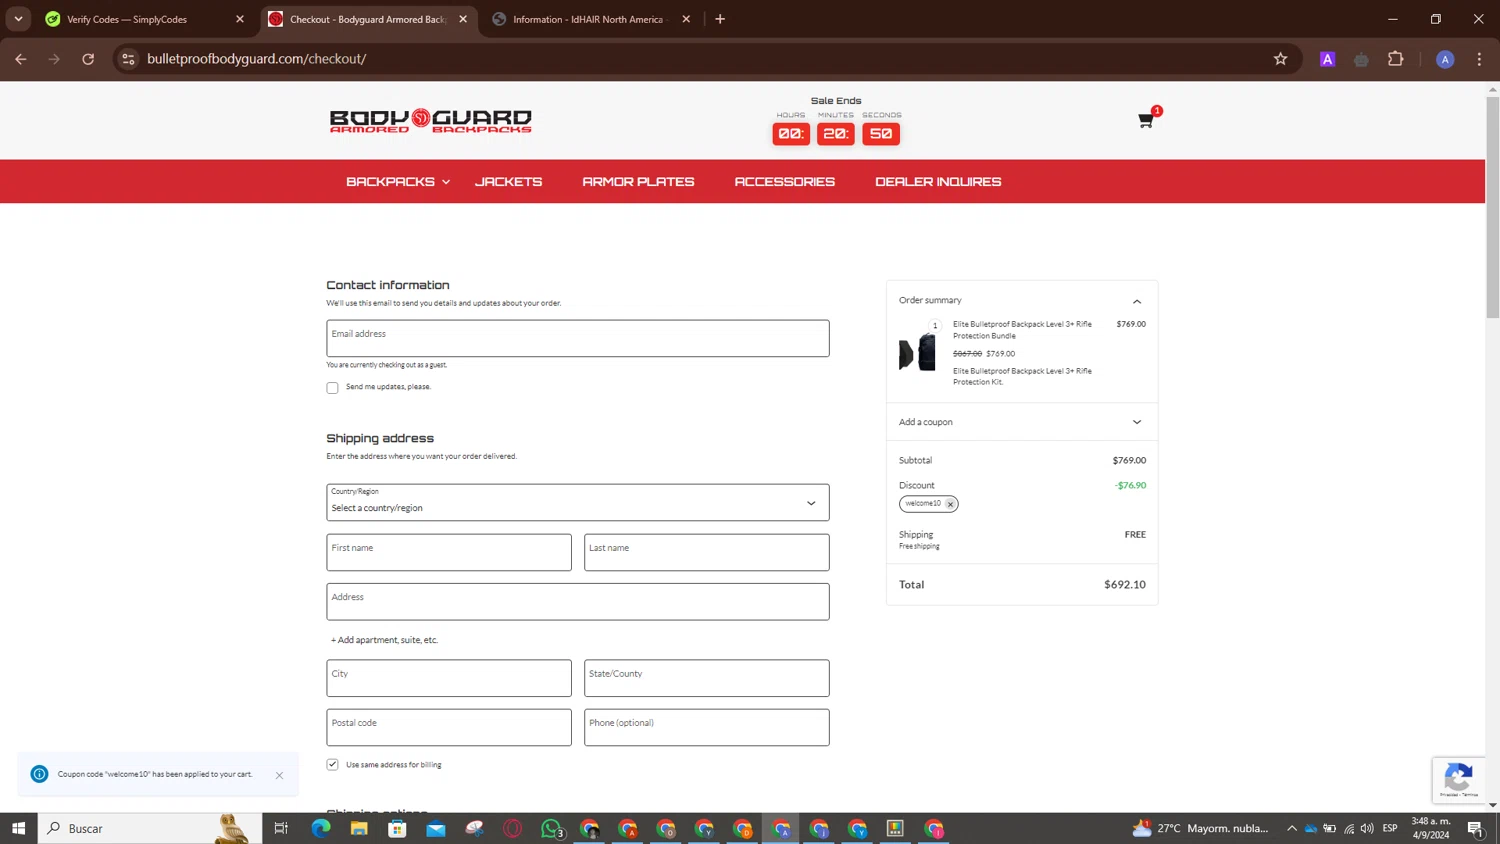
Task: Click the City field
Action: 449,678
